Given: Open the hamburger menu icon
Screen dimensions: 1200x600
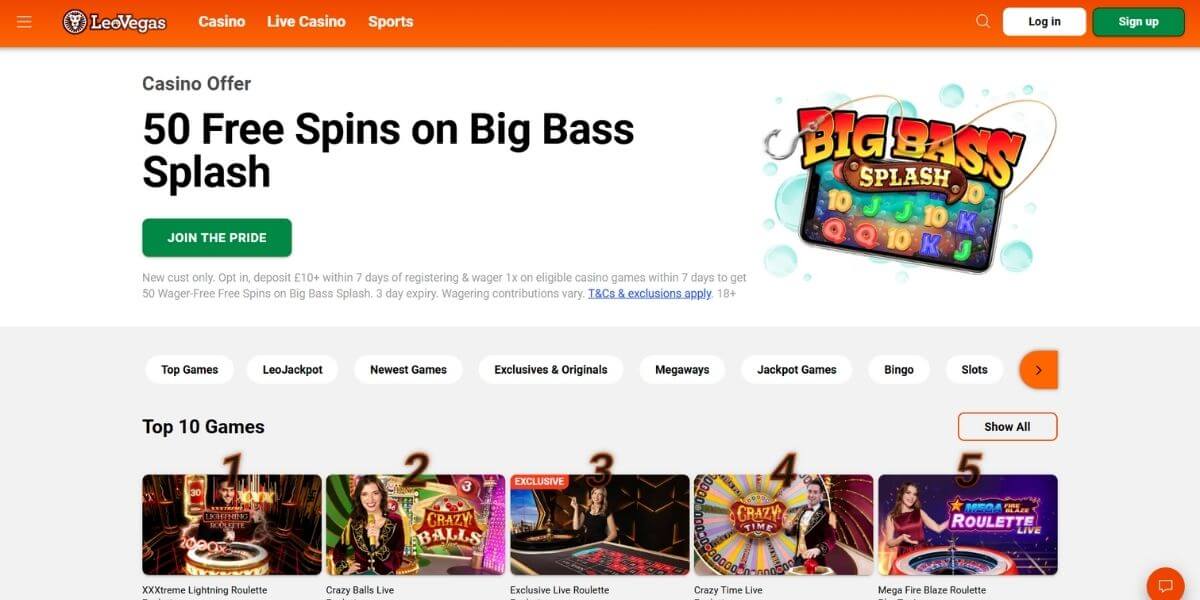Looking at the screenshot, I should pyautogui.click(x=25, y=22).
